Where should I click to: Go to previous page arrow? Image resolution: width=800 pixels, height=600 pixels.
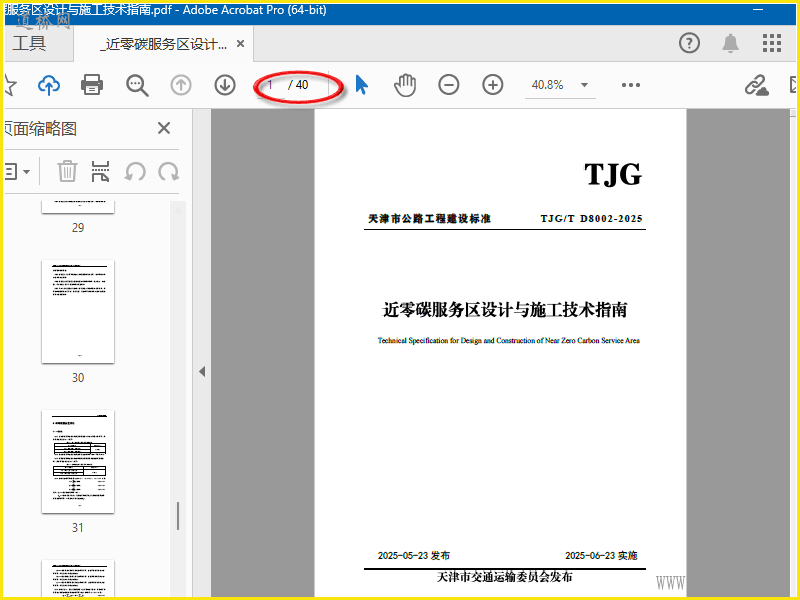(x=181, y=85)
